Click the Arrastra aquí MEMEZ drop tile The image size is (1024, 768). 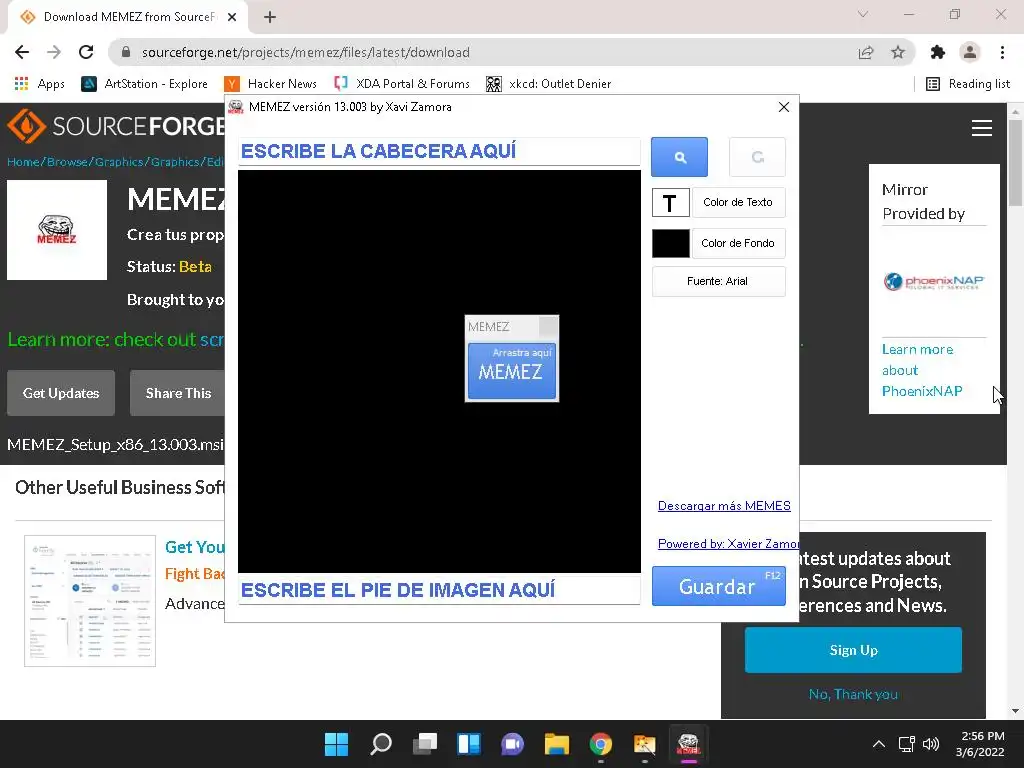pos(512,371)
